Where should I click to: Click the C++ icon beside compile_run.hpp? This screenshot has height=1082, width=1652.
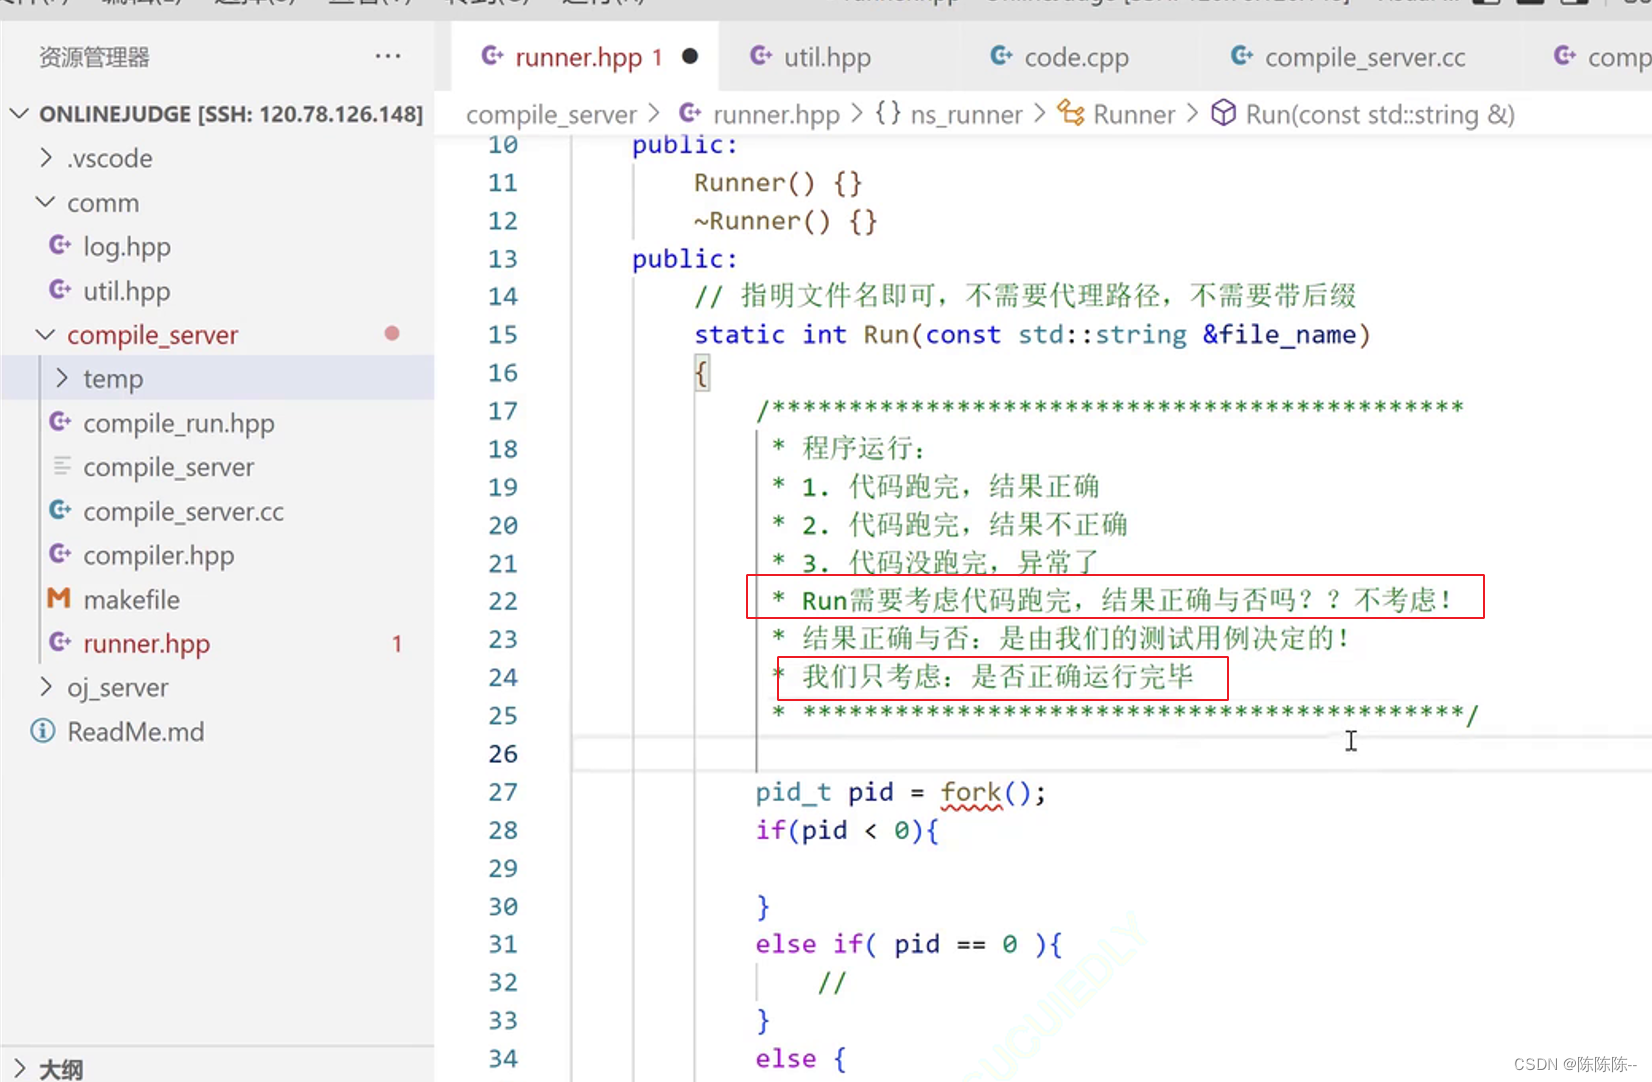point(60,422)
